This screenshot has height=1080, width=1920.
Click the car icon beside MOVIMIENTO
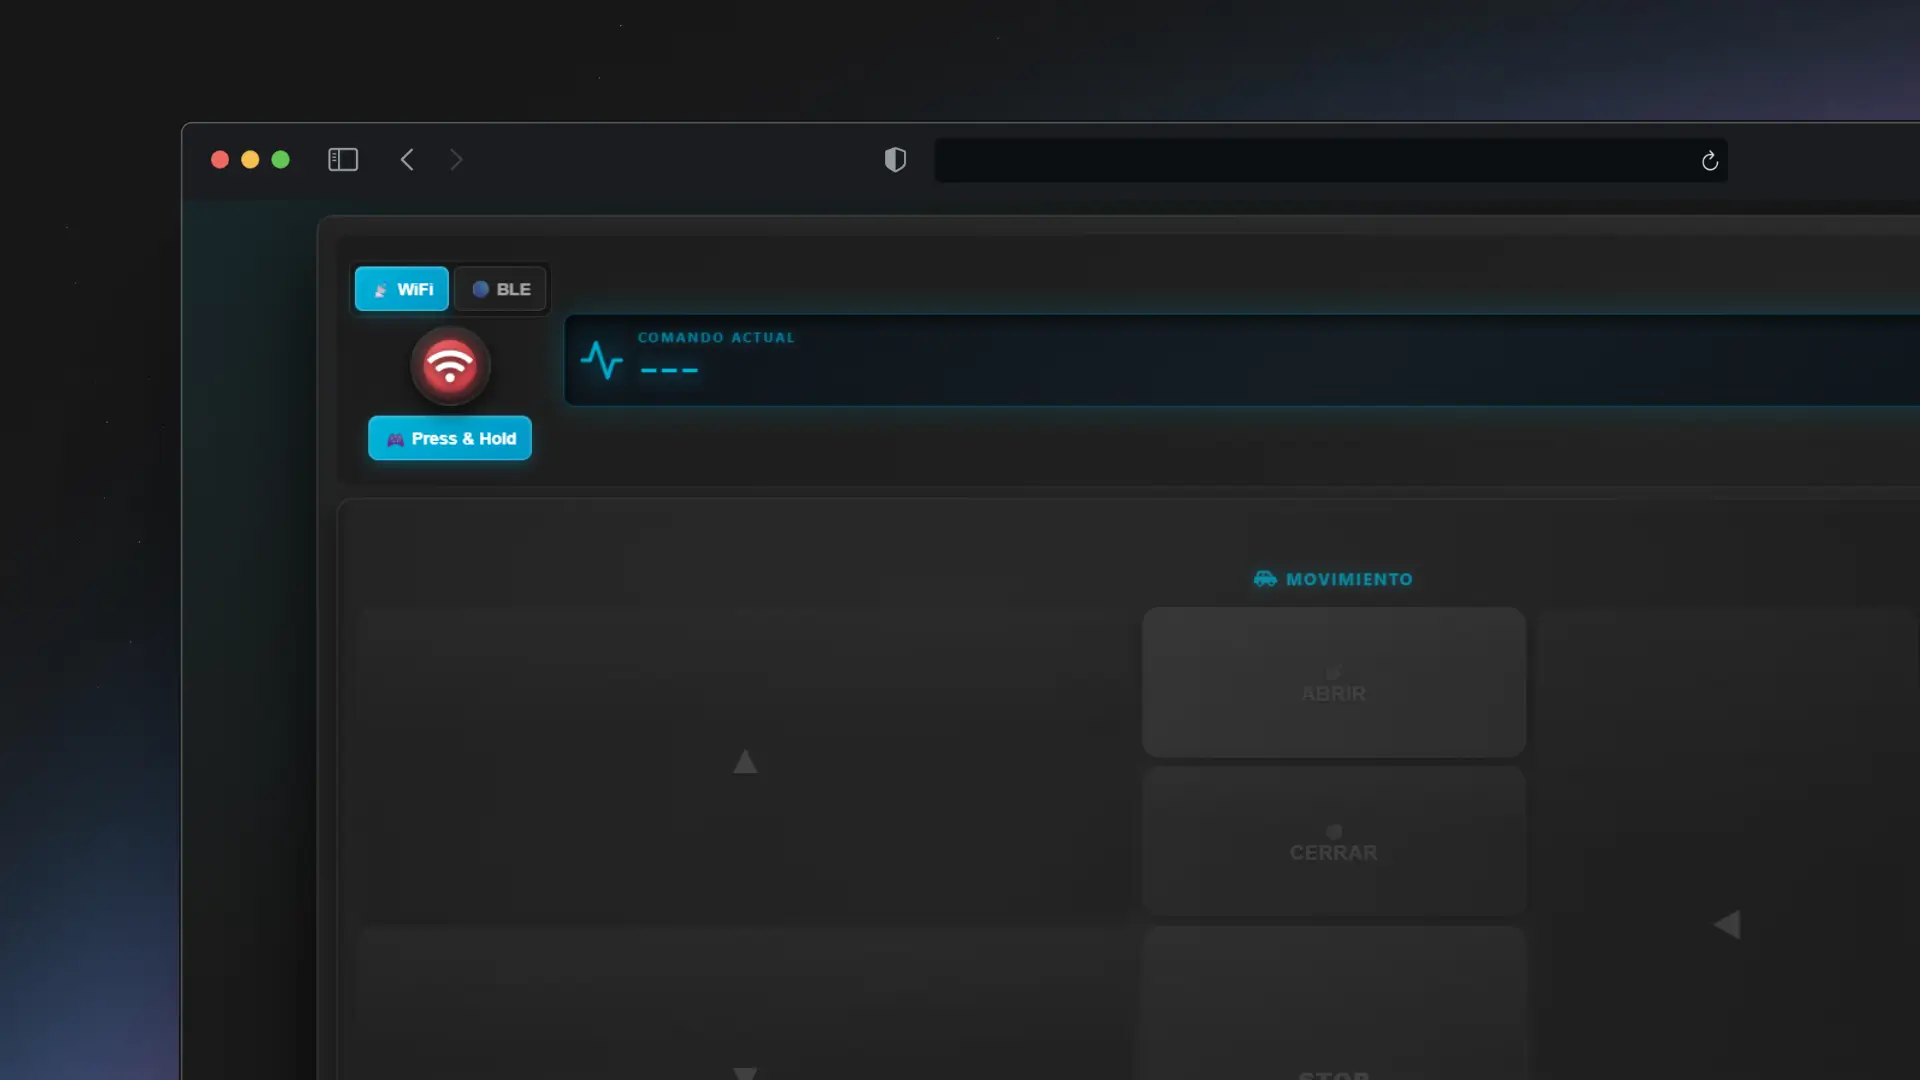(1265, 579)
